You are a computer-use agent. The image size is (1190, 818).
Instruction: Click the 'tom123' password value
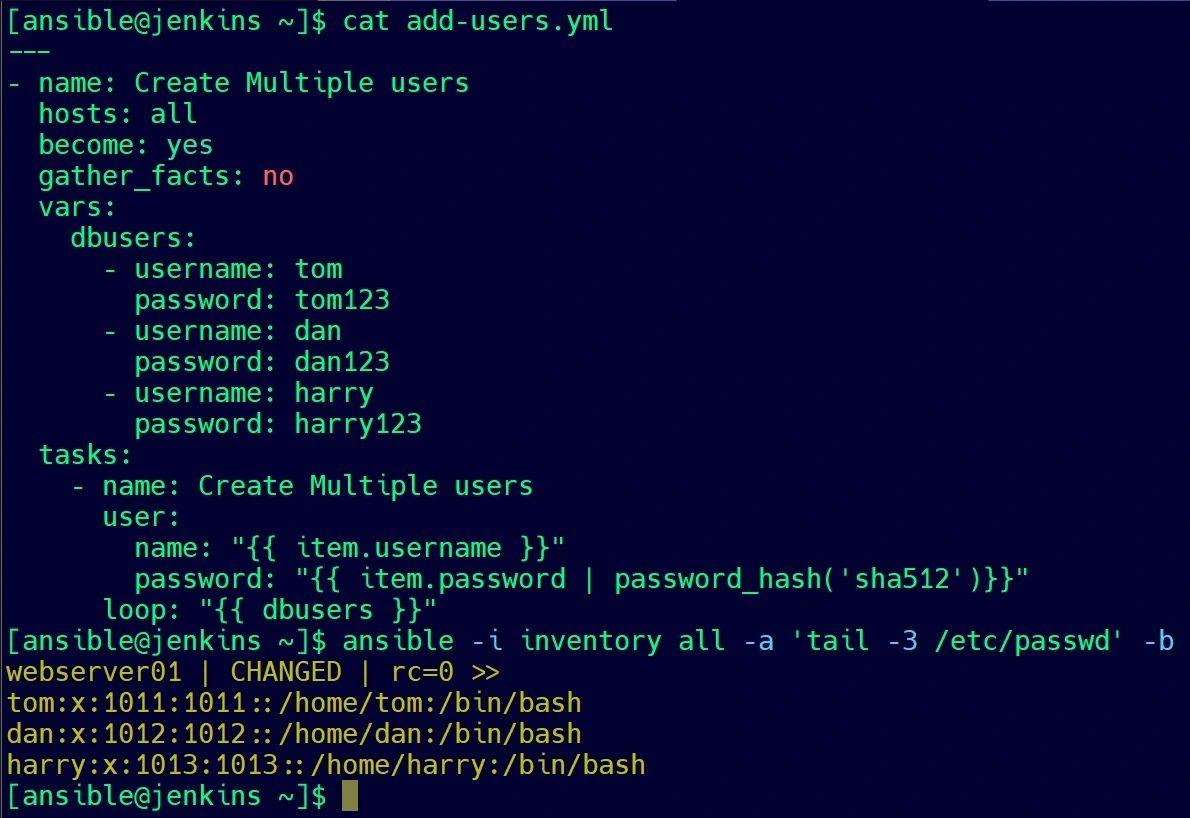tap(342, 300)
